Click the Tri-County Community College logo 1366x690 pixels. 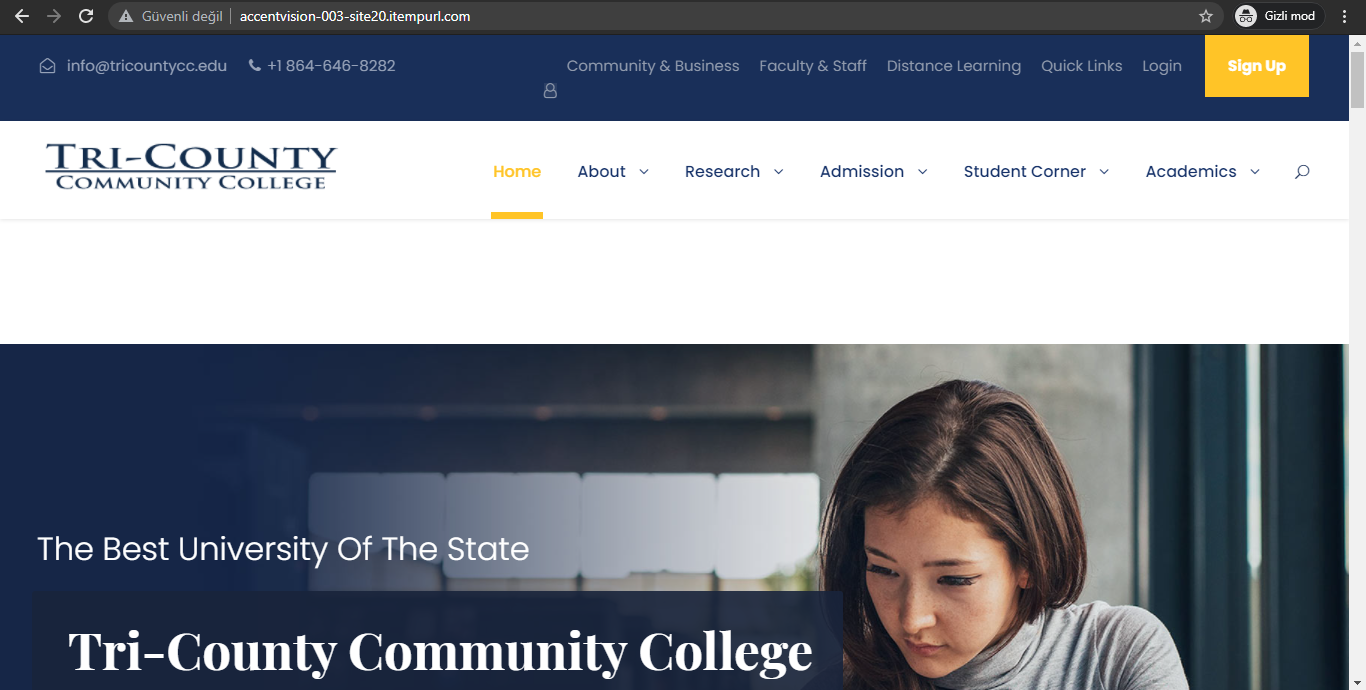point(191,167)
